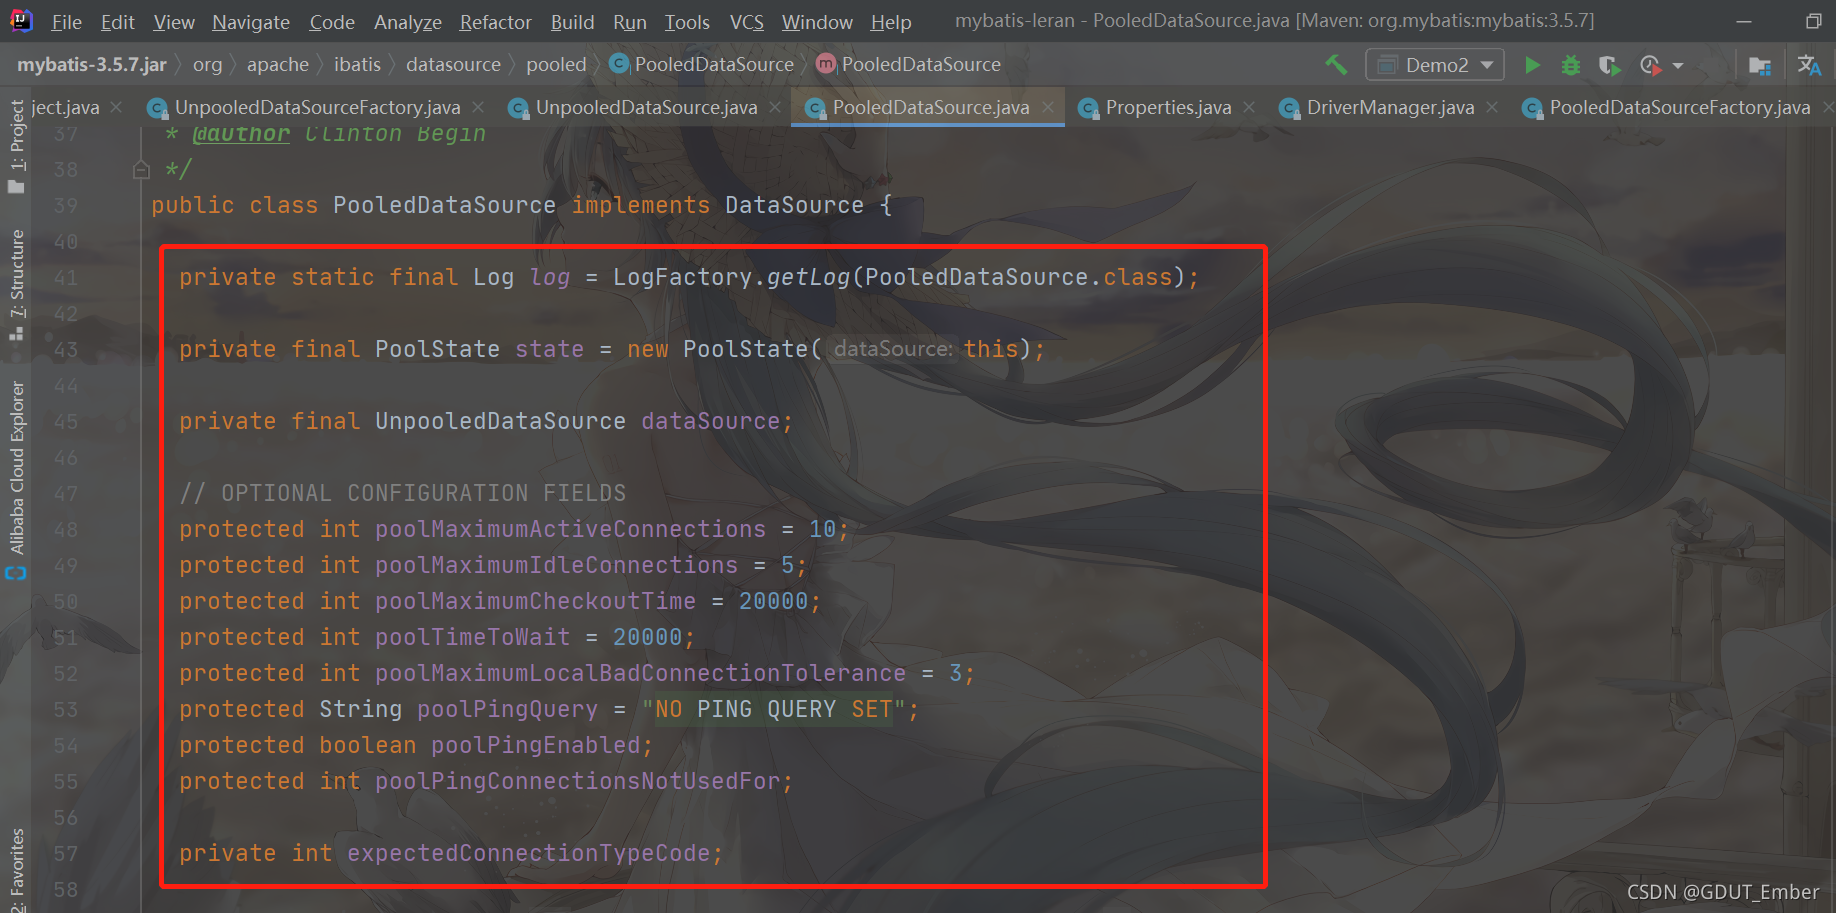Click the UnpooledDataSource type on line 45
This screenshot has width=1836, height=913.
(500, 421)
